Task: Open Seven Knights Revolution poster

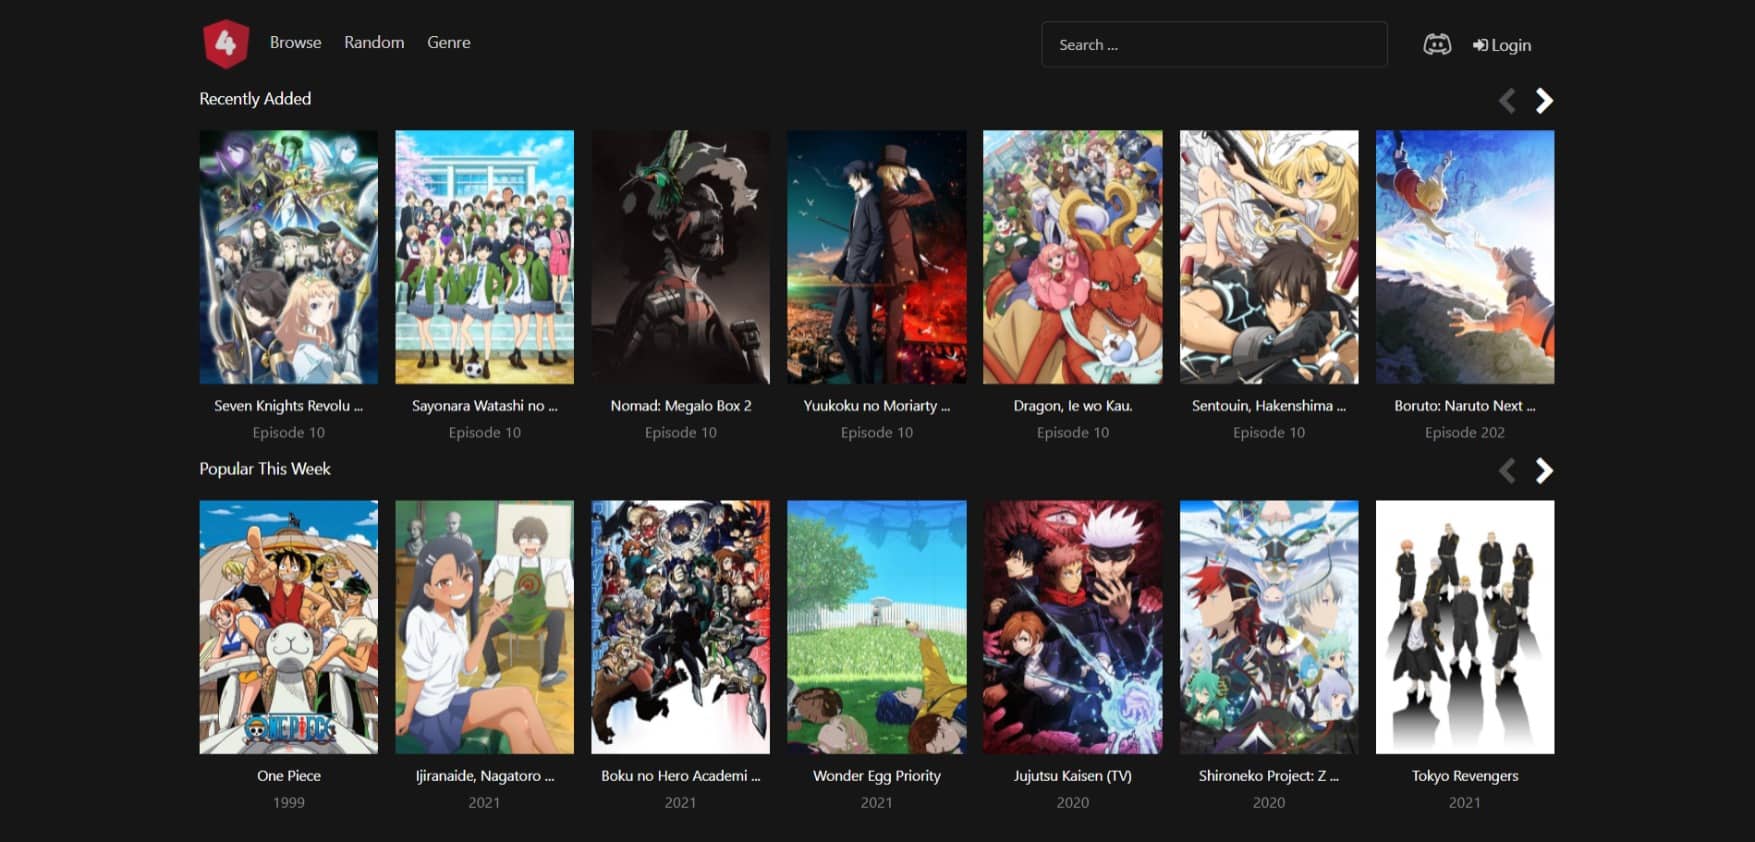Action: (289, 257)
